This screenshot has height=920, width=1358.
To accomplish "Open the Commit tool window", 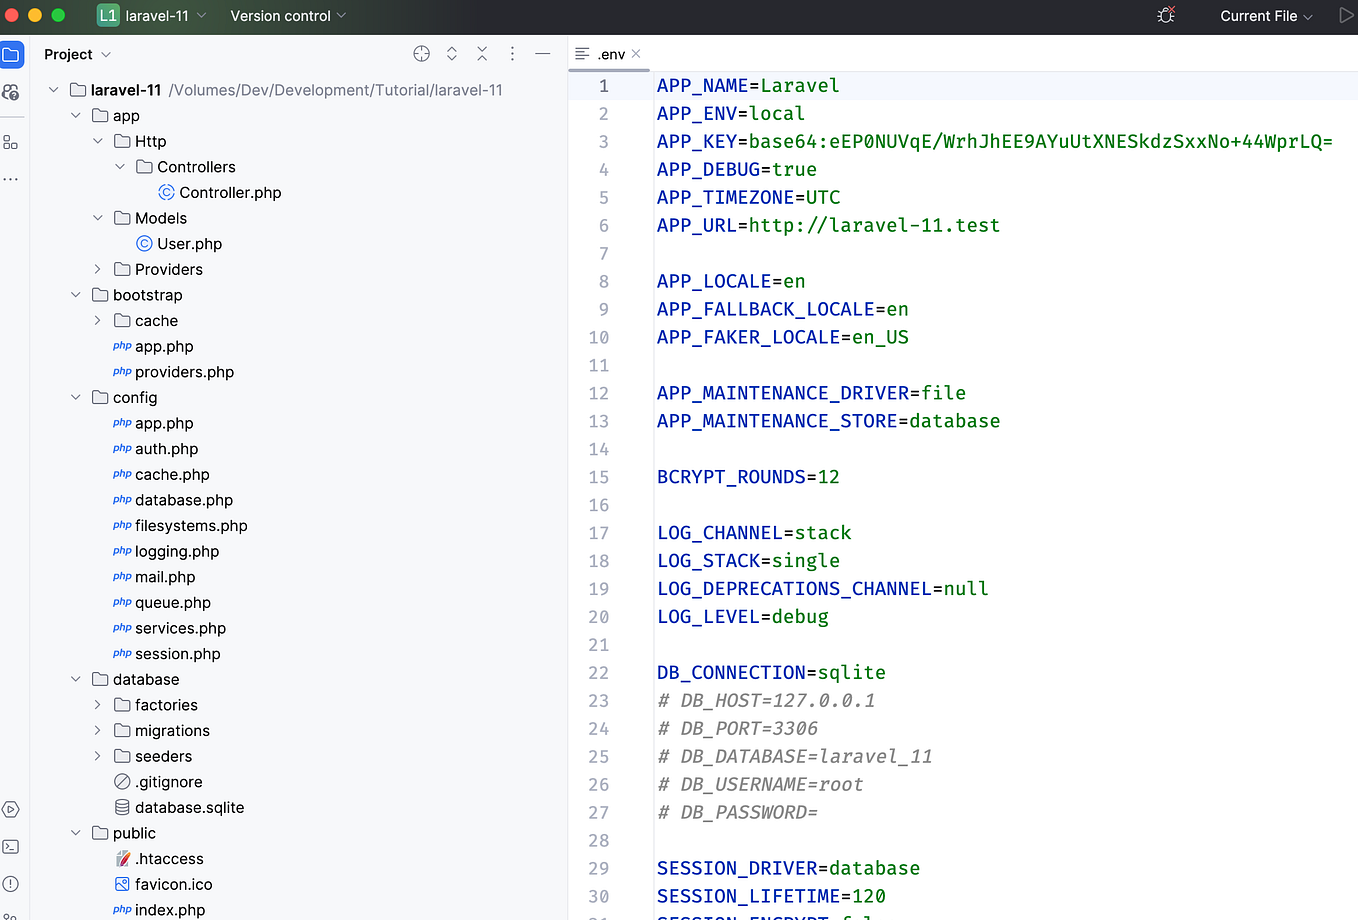I will (x=11, y=92).
